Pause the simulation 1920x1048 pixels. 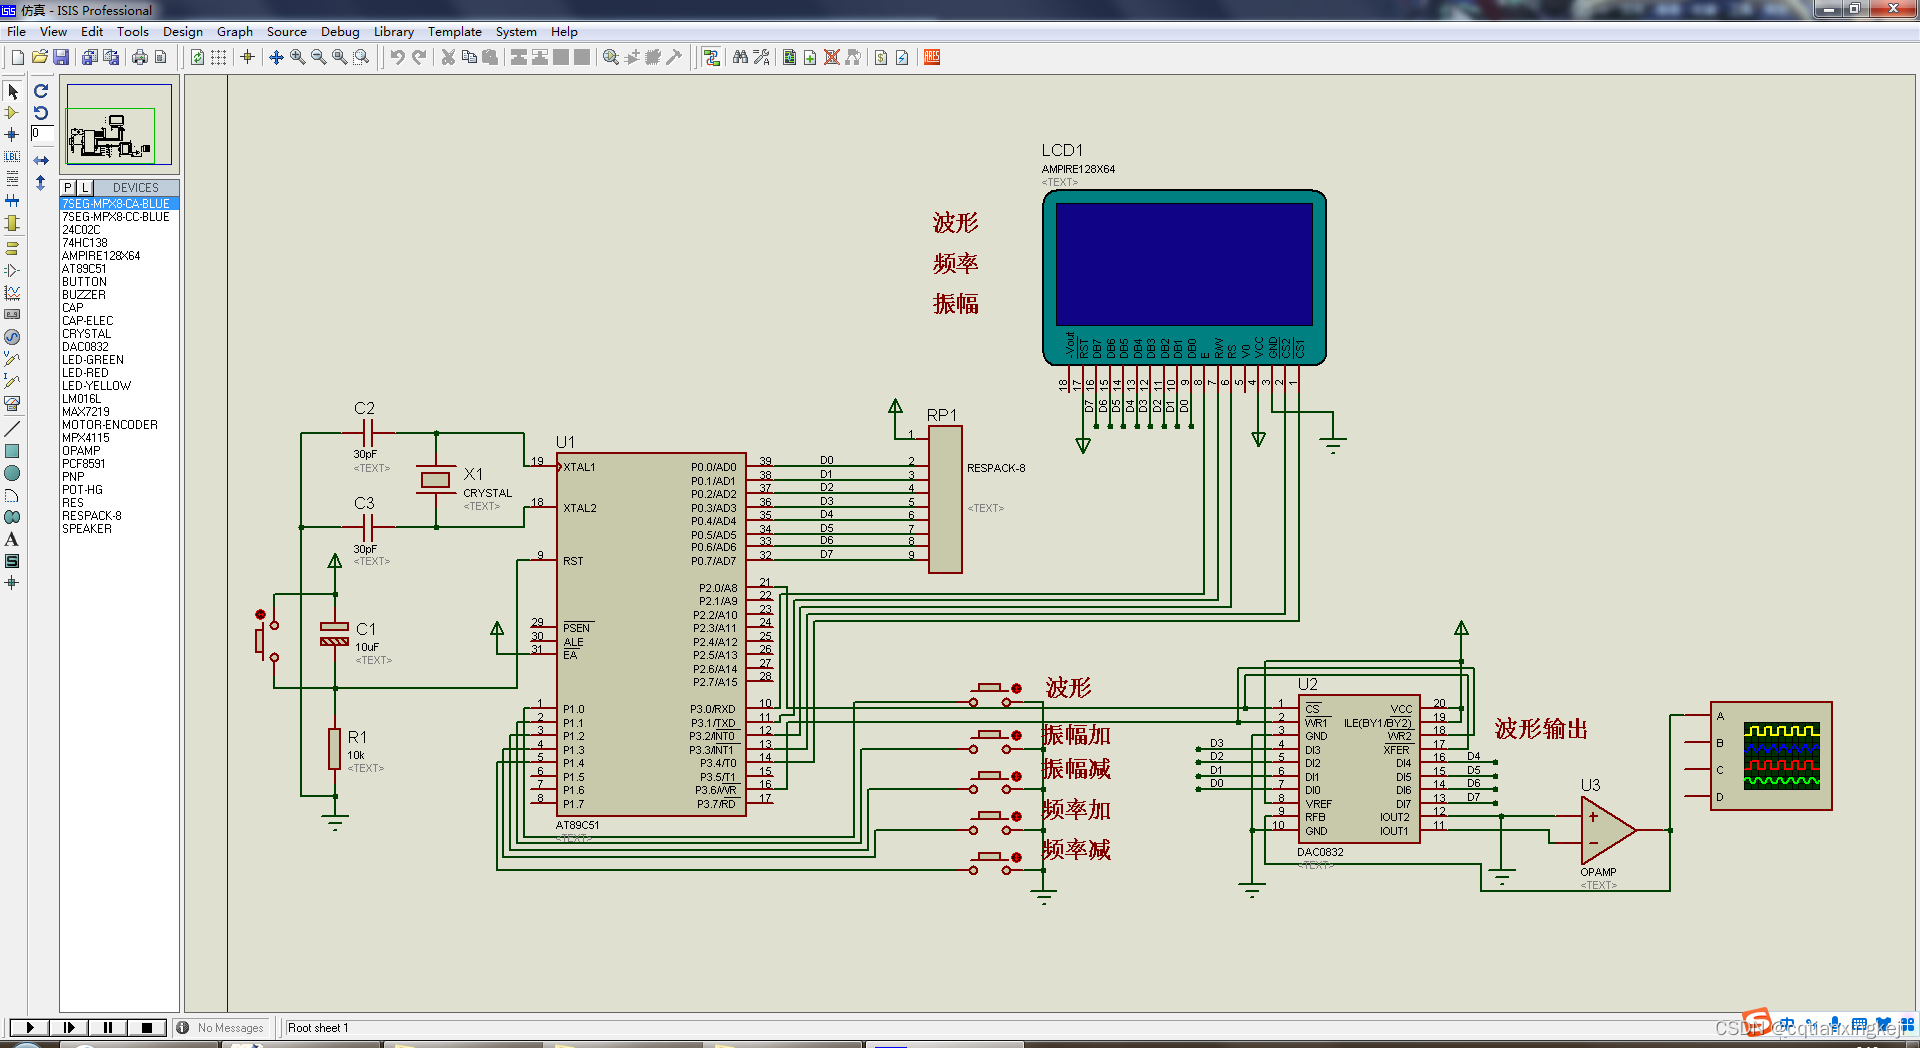107,1027
